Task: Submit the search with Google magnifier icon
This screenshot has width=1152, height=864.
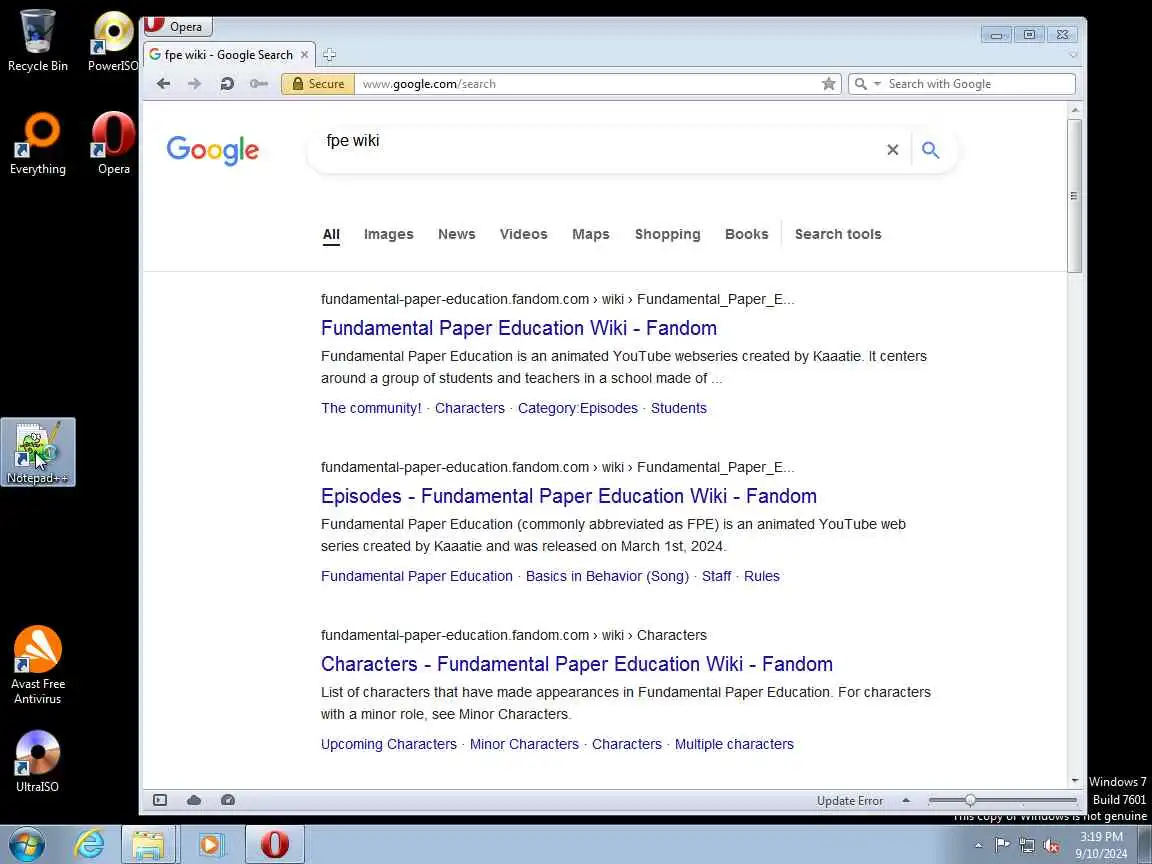Action: click(930, 150)
